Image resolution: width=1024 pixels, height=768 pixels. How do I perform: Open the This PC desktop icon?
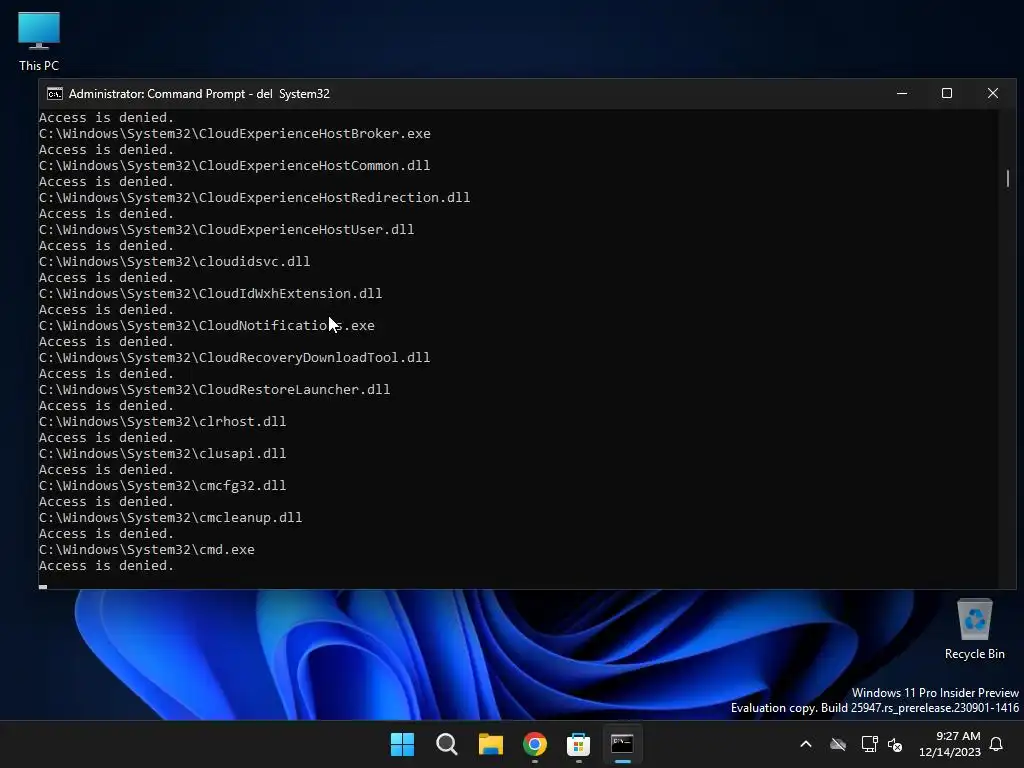click(x=39, y=41)
